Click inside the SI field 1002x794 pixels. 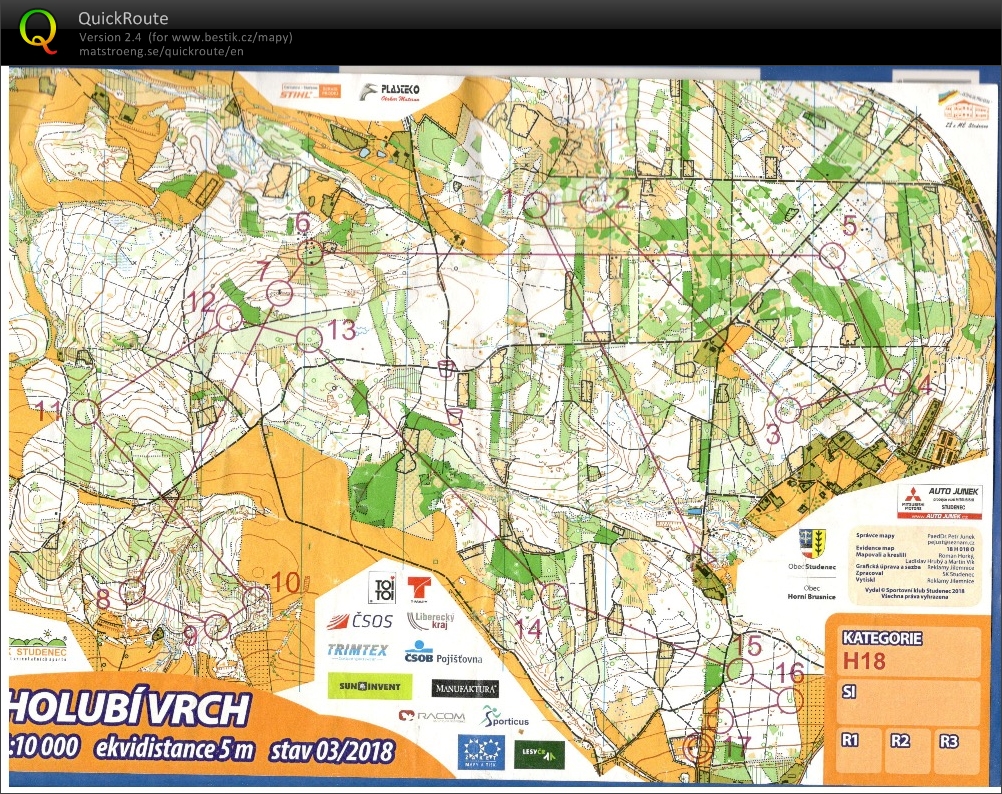[x=906, y=702]
